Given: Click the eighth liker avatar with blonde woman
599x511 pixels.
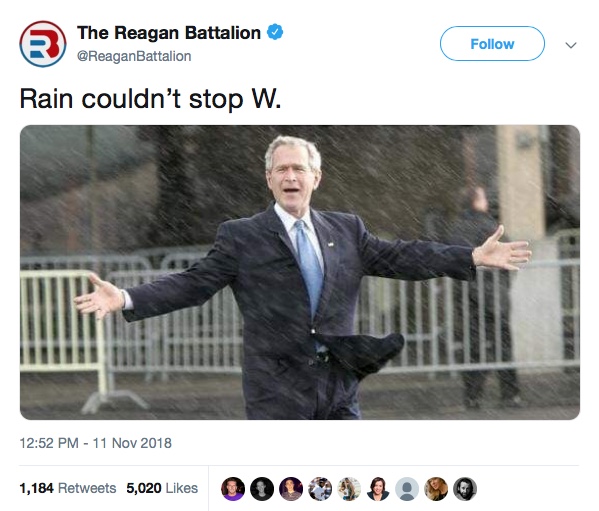Looking at the screenshot, I should [x=436, y=488].
